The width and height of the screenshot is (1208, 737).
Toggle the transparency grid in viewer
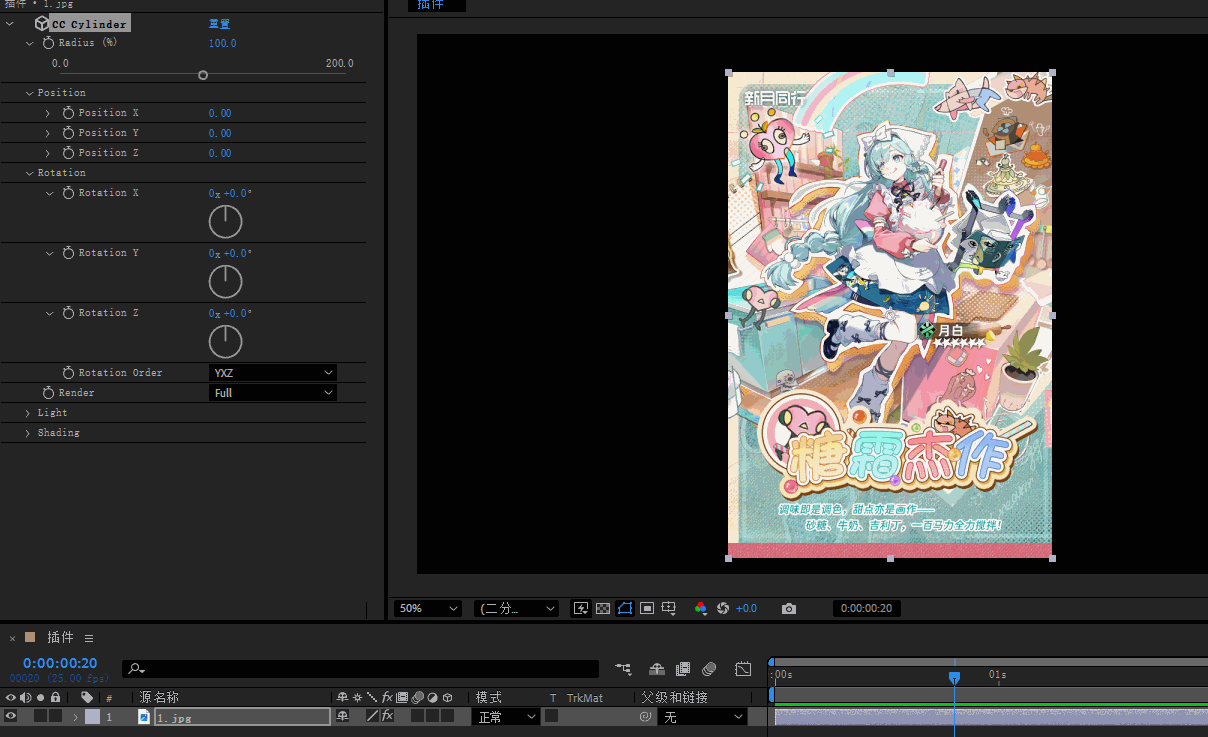603,608
